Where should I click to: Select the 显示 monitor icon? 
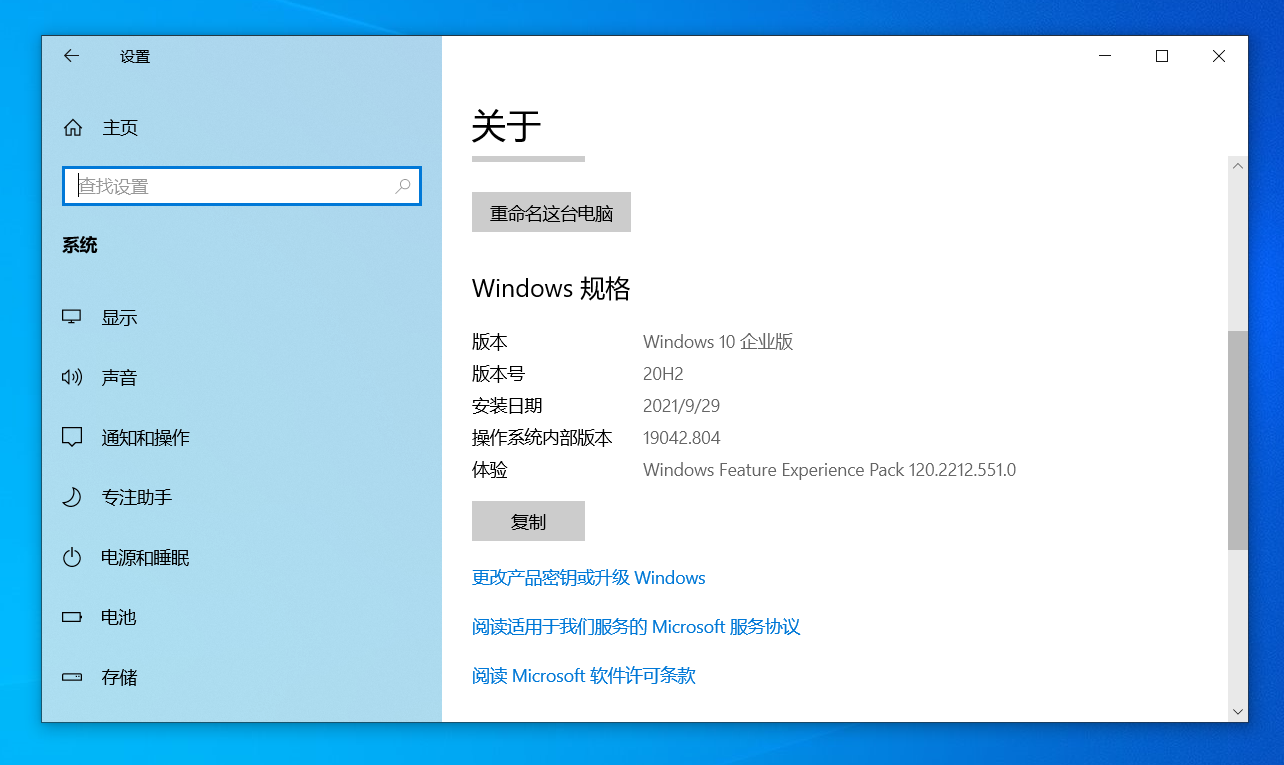pos(72,317)
